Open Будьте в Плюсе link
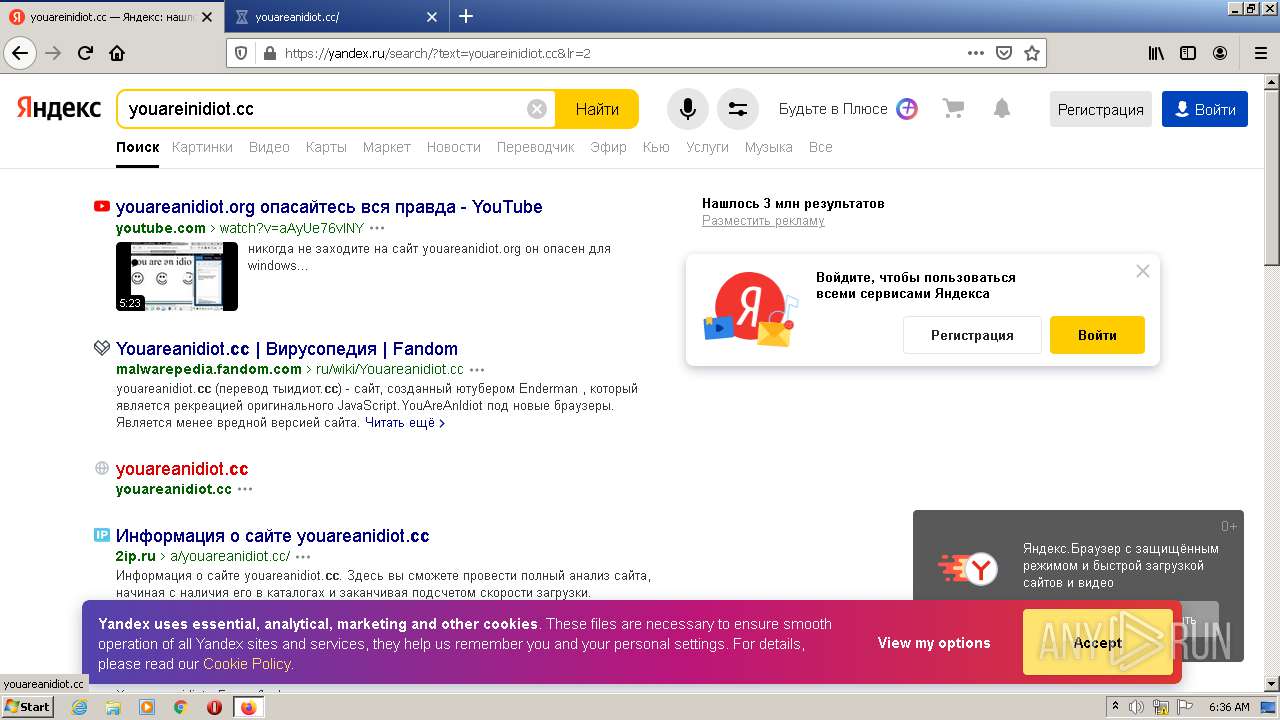 848,109
